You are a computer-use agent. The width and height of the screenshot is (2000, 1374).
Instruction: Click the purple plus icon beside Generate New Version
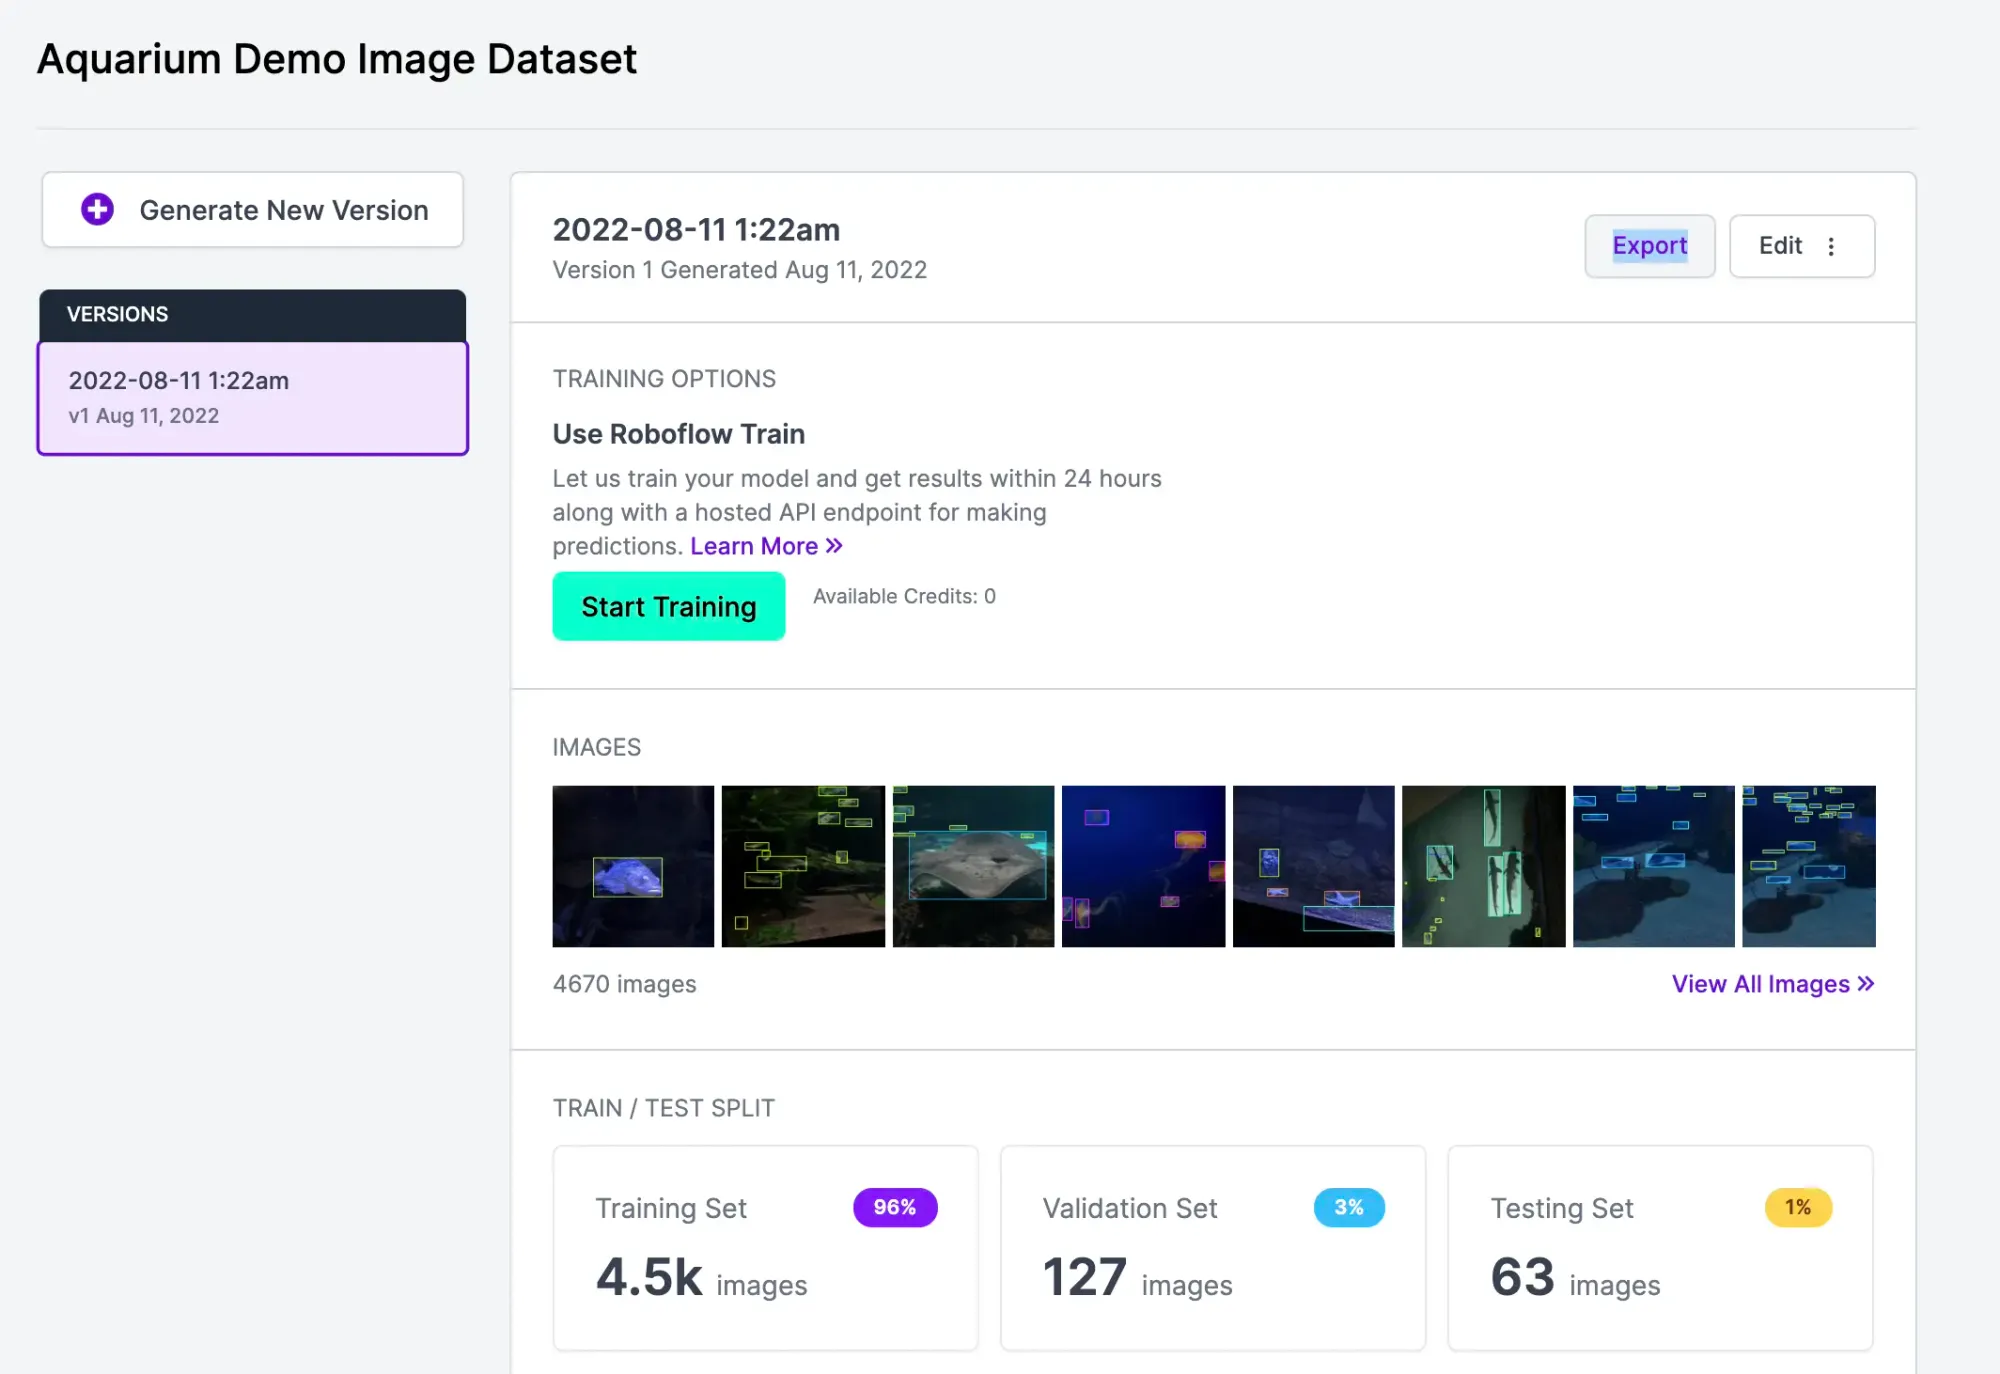(x=97, y=210)
